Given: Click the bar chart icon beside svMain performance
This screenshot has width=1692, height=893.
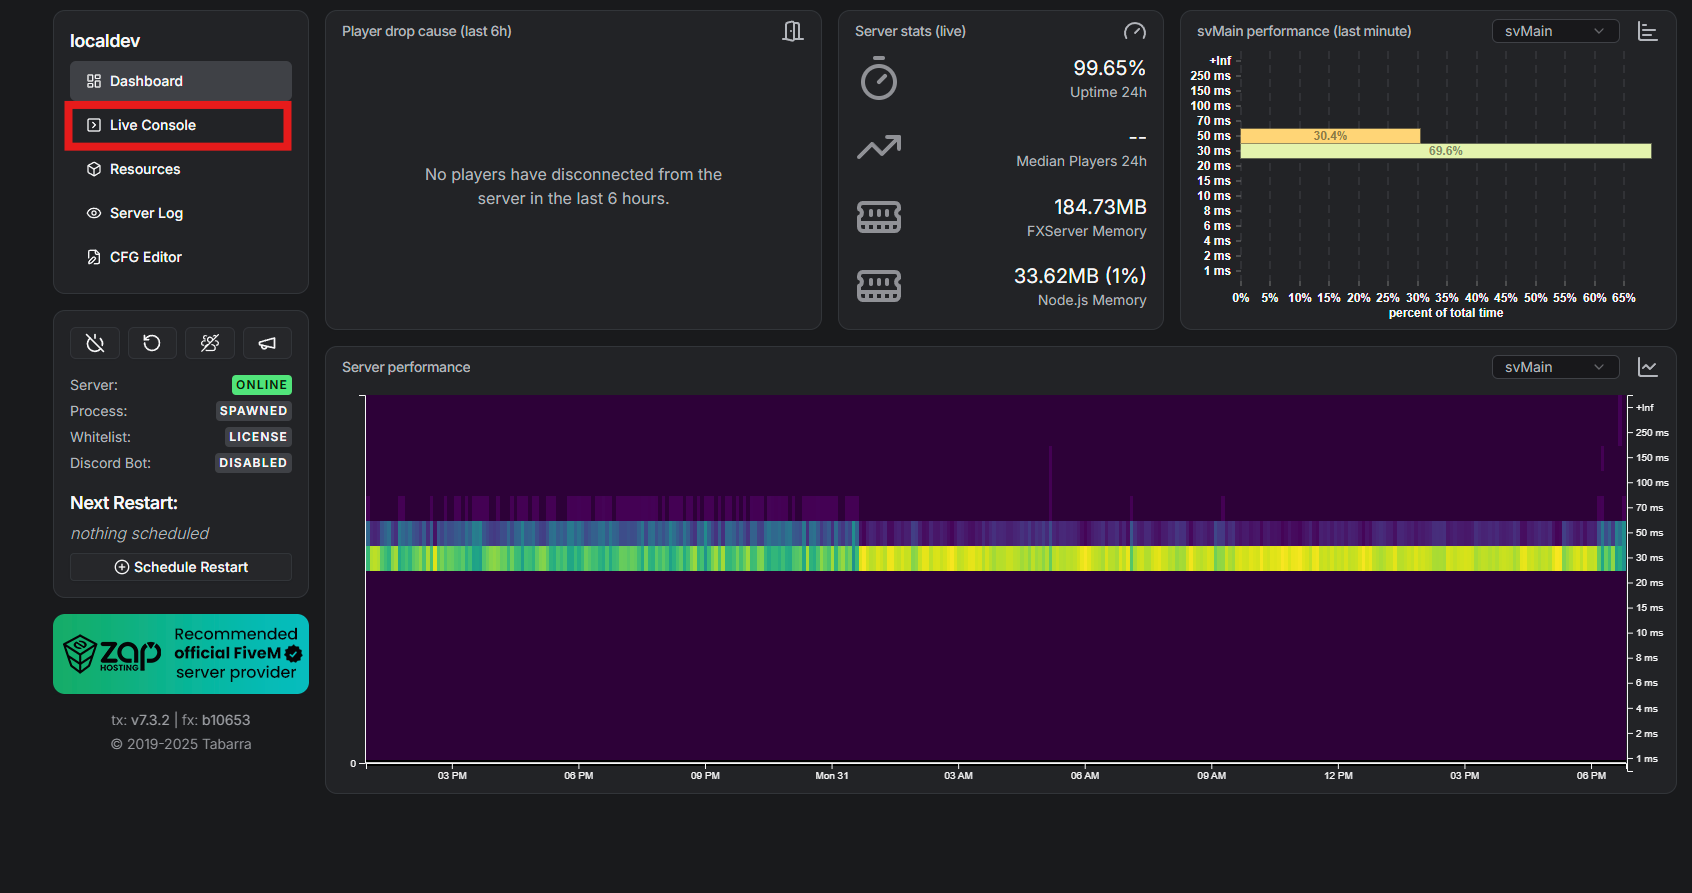Looking at the screenshot, I should click(x=1648, y=31).
